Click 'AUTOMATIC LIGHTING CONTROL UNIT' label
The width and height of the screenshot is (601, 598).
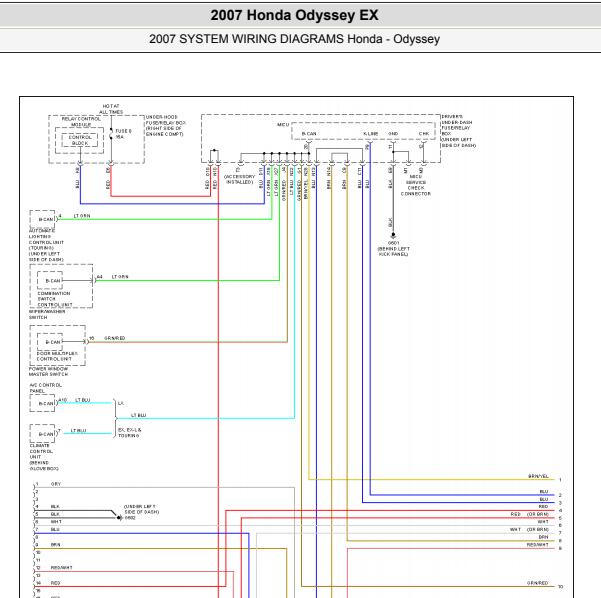[x=46, y=245]
